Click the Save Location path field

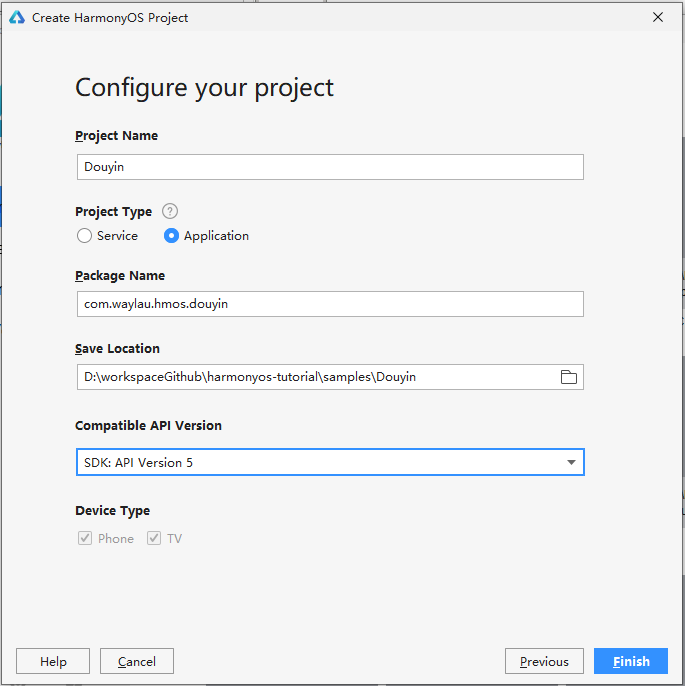330,377
